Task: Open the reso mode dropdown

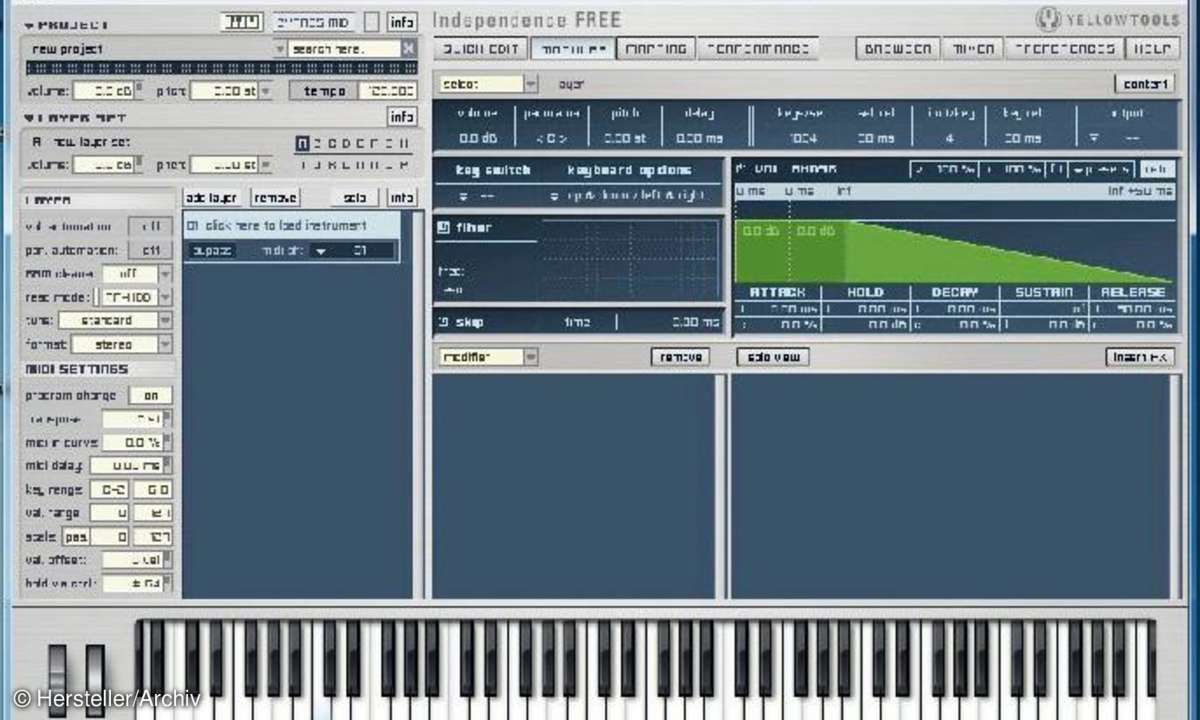Action: coord(165,297)
